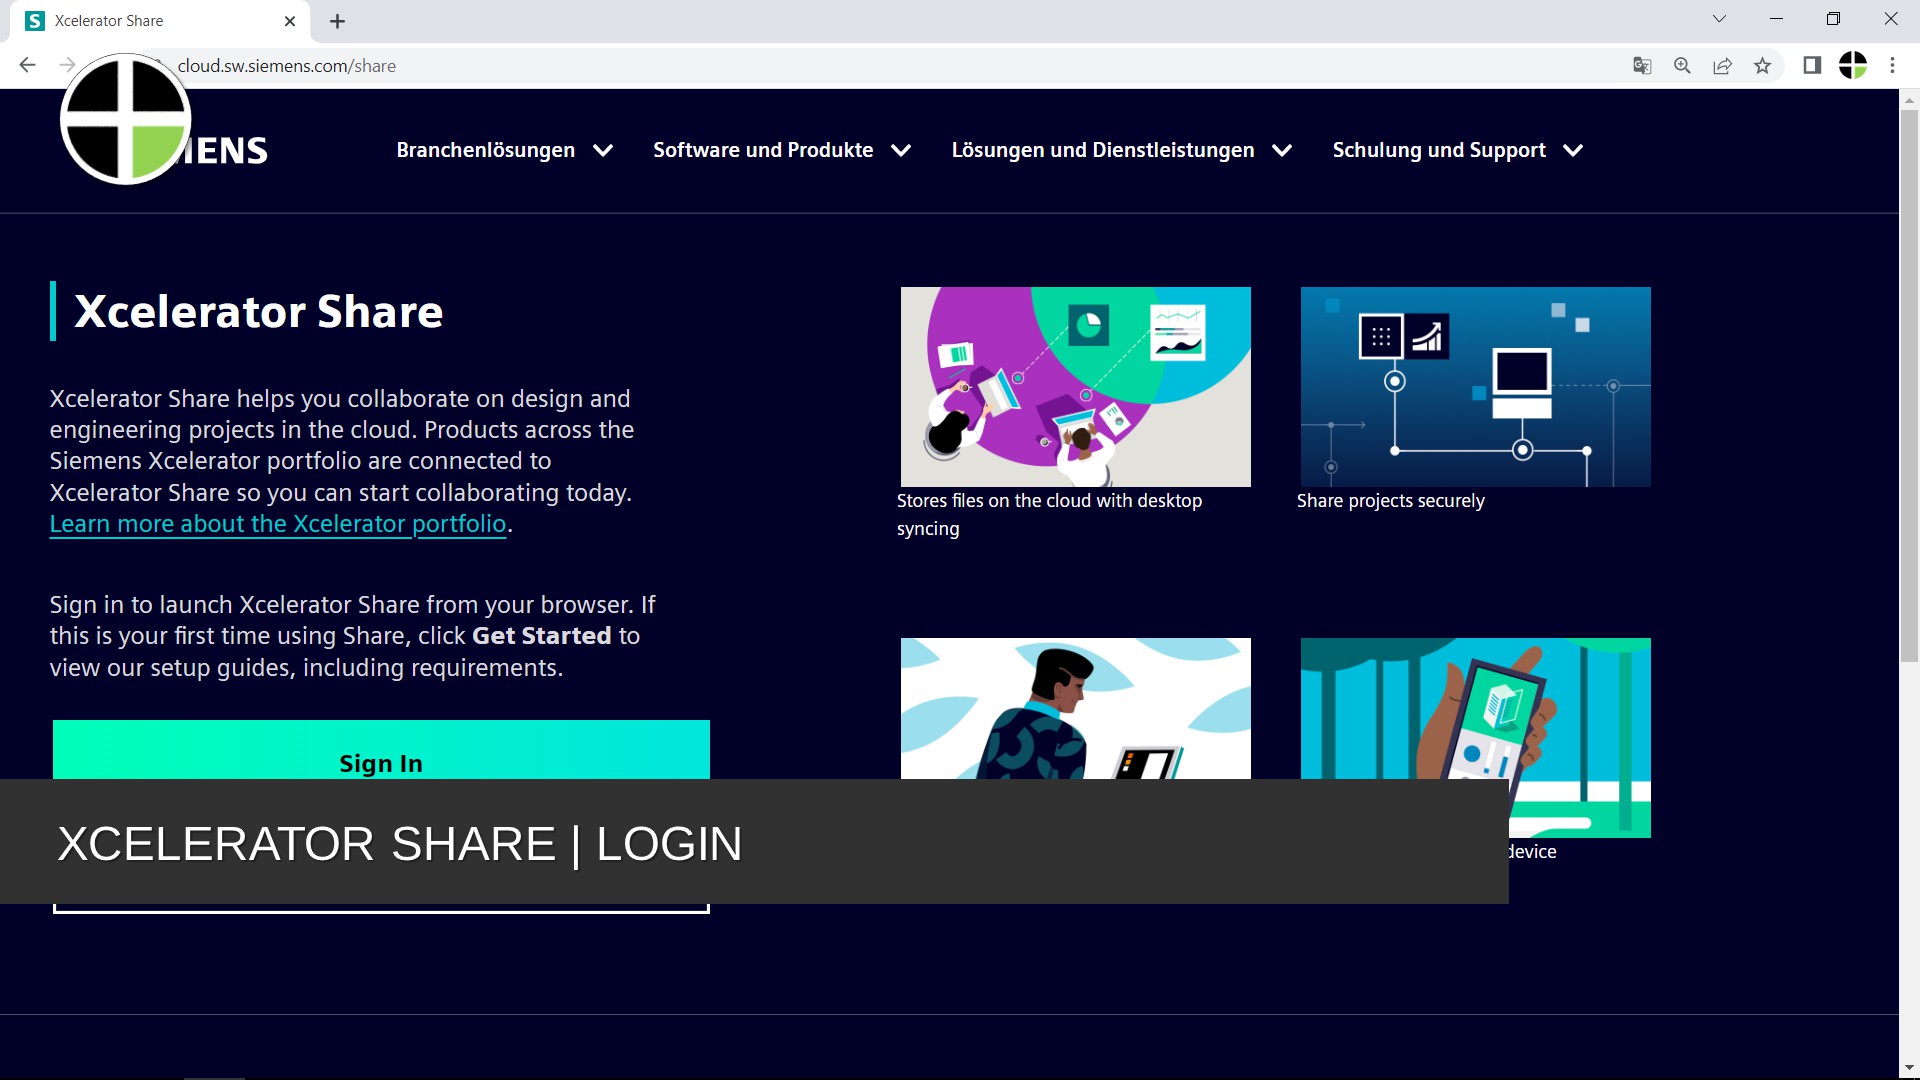Switch to the Xcelerator Share browser tab

(150, 20)
